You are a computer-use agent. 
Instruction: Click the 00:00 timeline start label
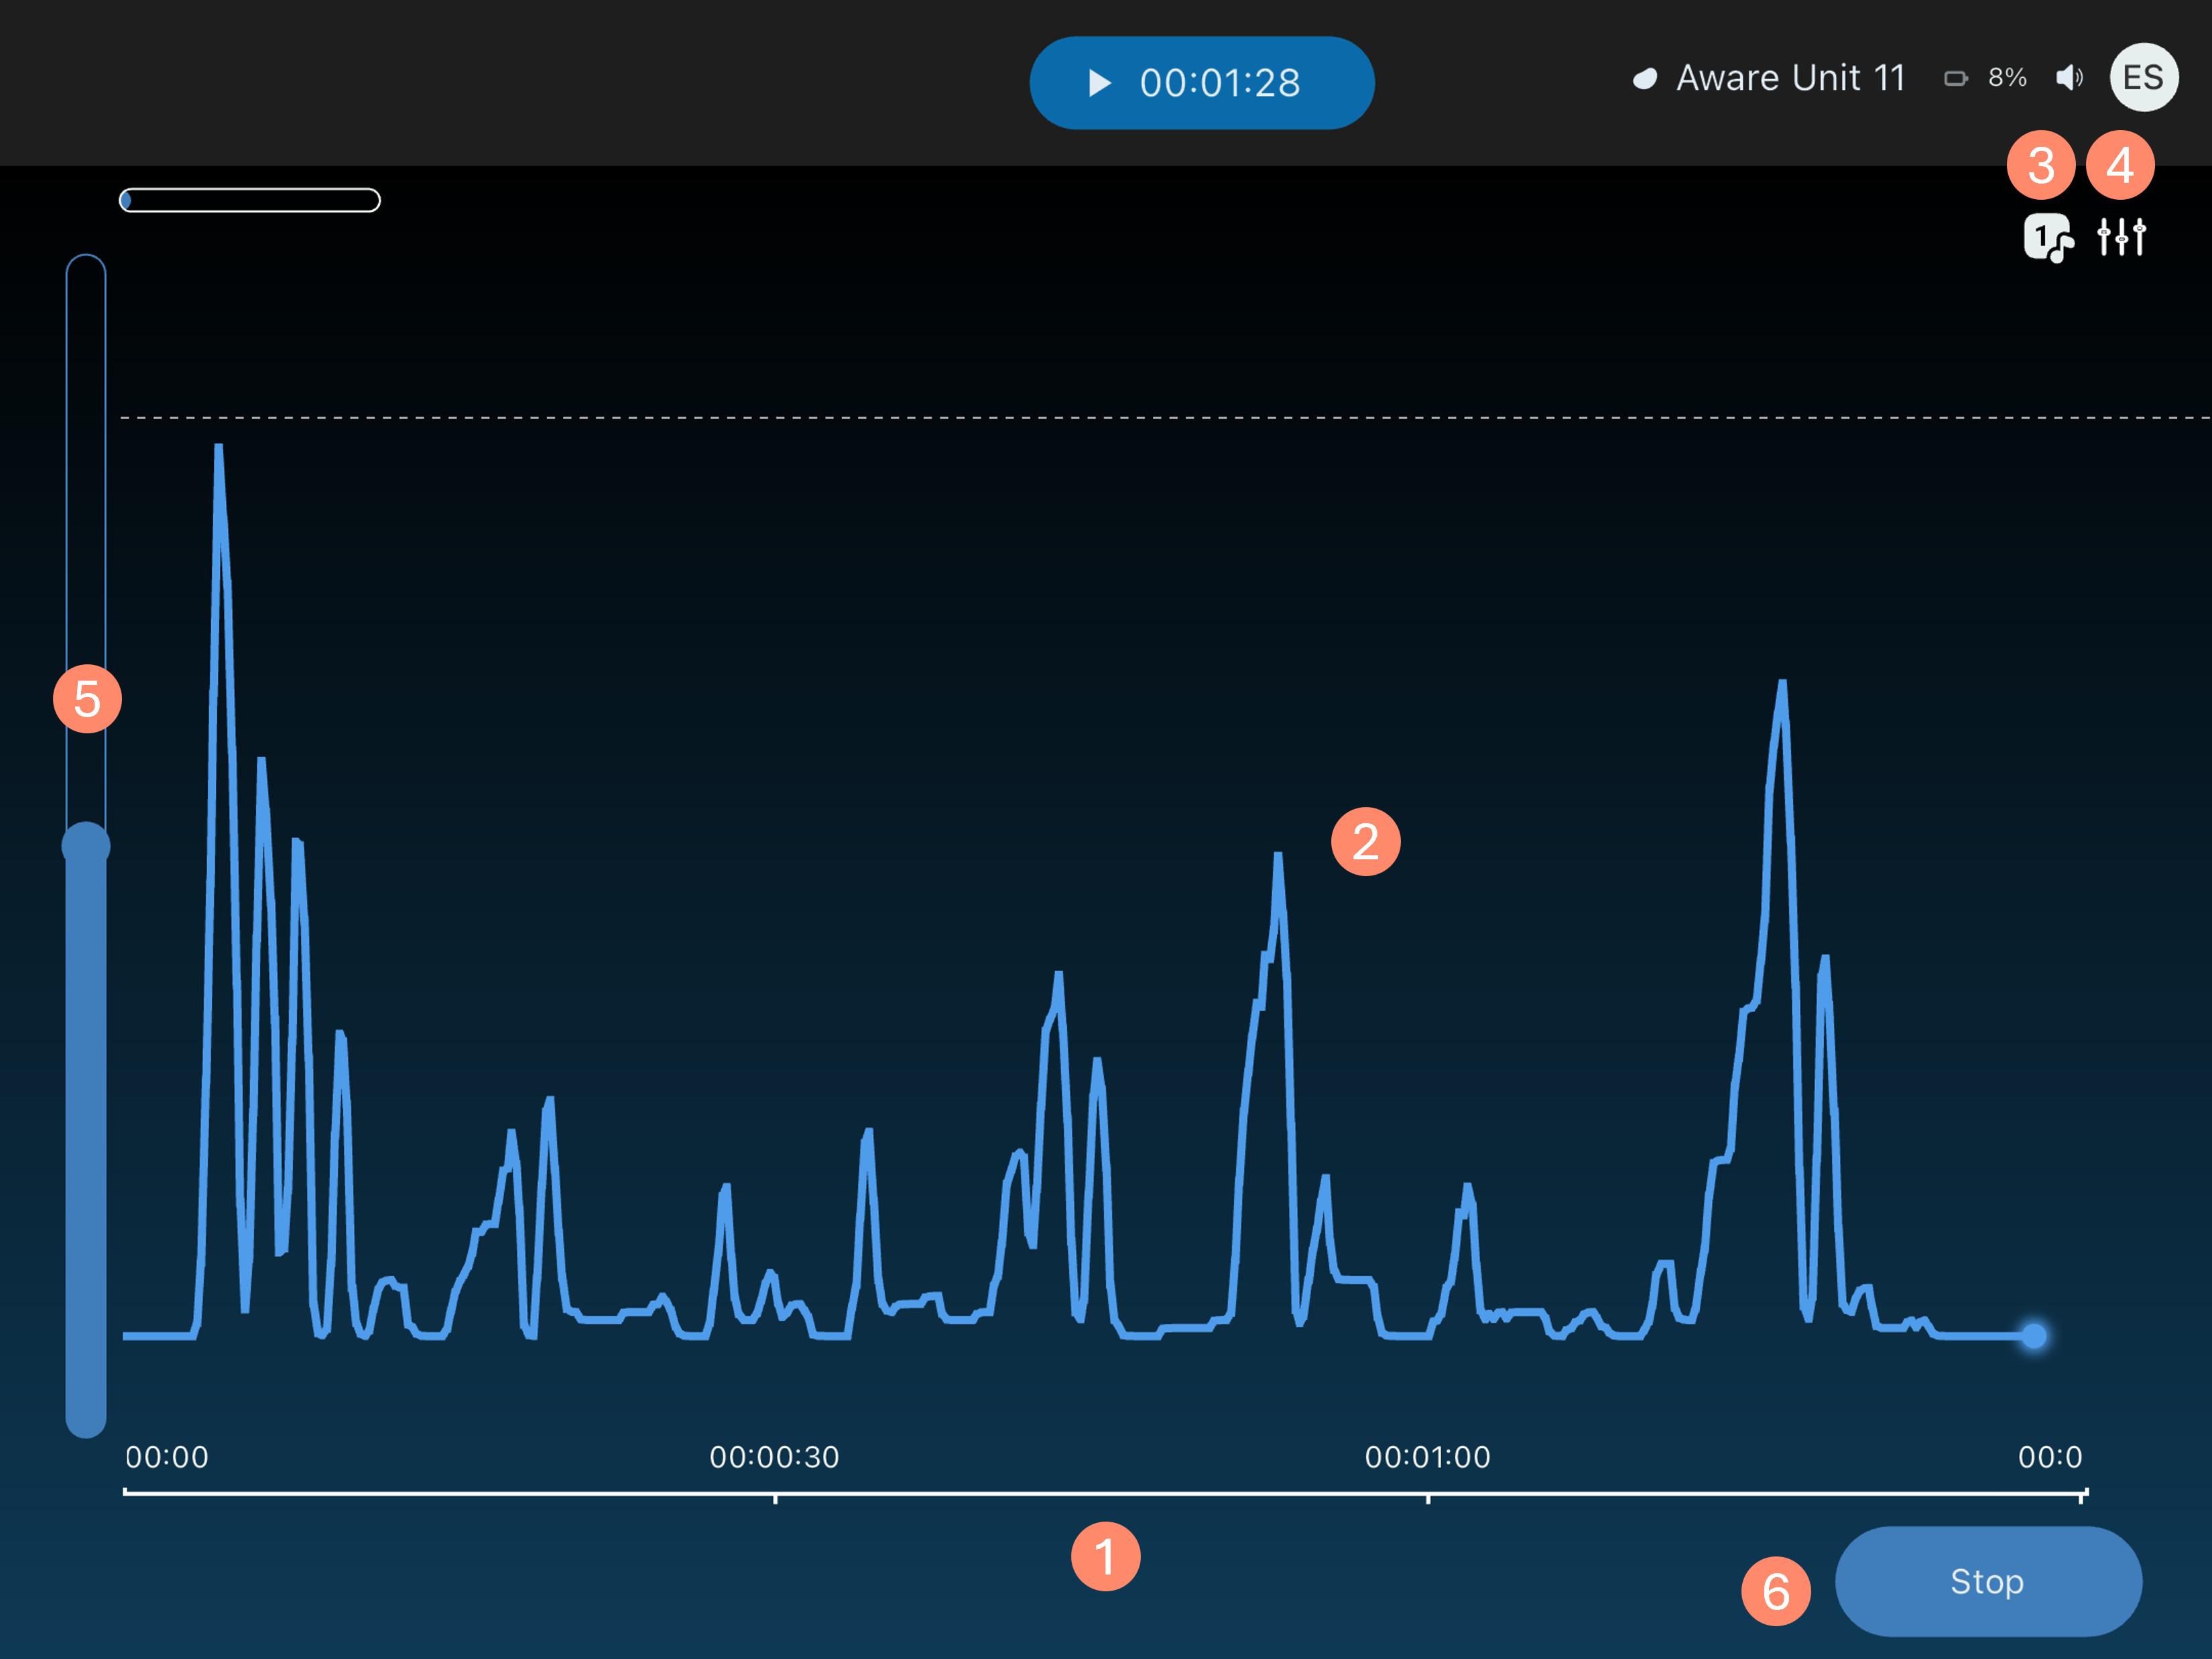point(167,1457)
